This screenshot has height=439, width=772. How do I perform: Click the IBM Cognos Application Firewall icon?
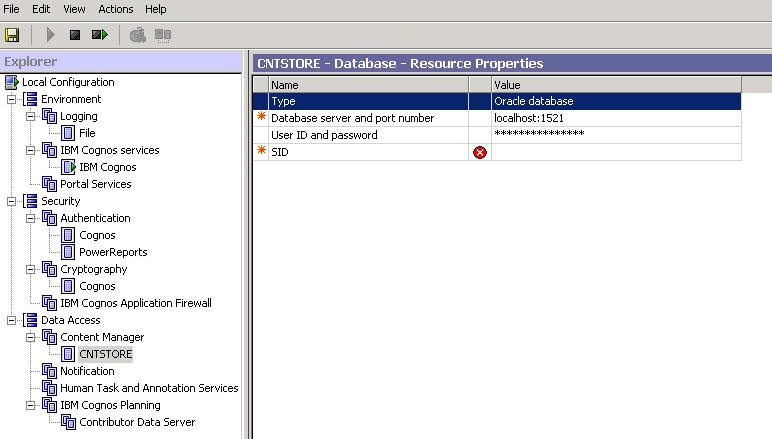pos(49,303)
